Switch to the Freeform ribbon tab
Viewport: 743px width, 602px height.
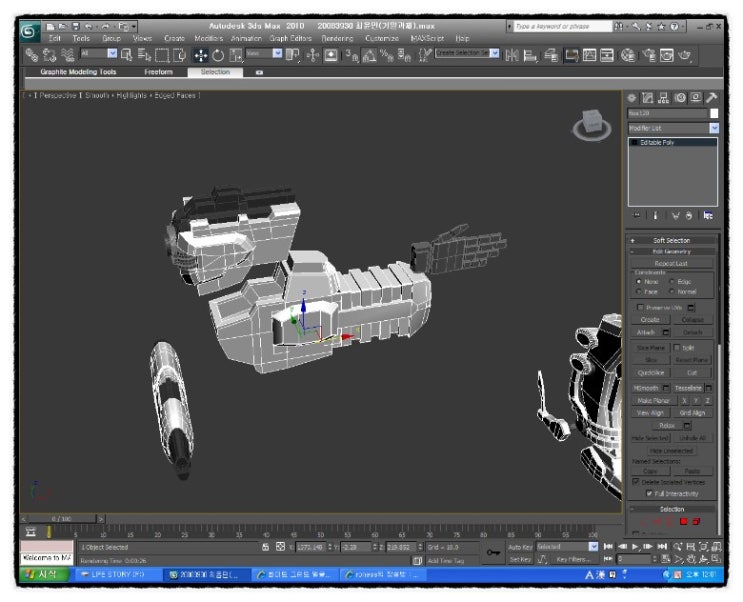[x=158, y=72]
